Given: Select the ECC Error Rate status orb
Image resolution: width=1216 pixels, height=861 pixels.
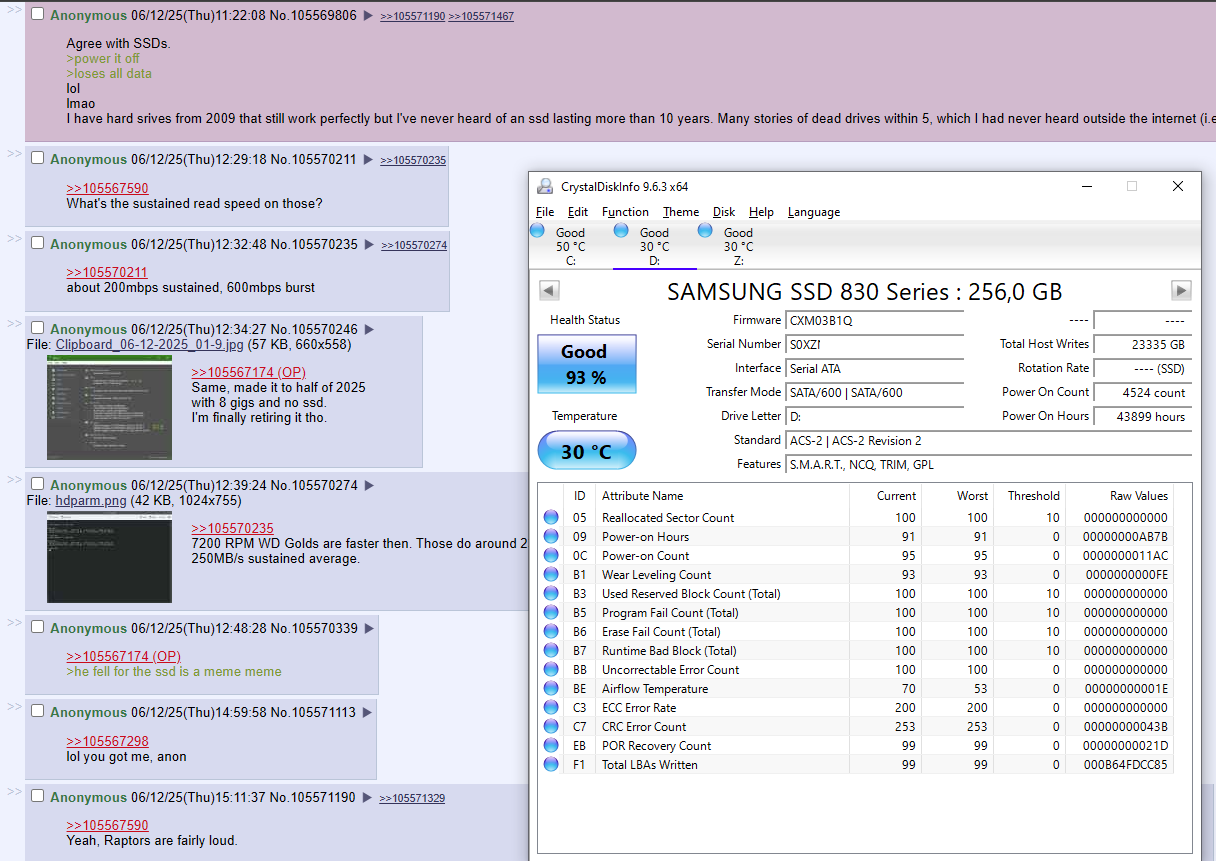Looking at the screenshot, I should point(551,708).
